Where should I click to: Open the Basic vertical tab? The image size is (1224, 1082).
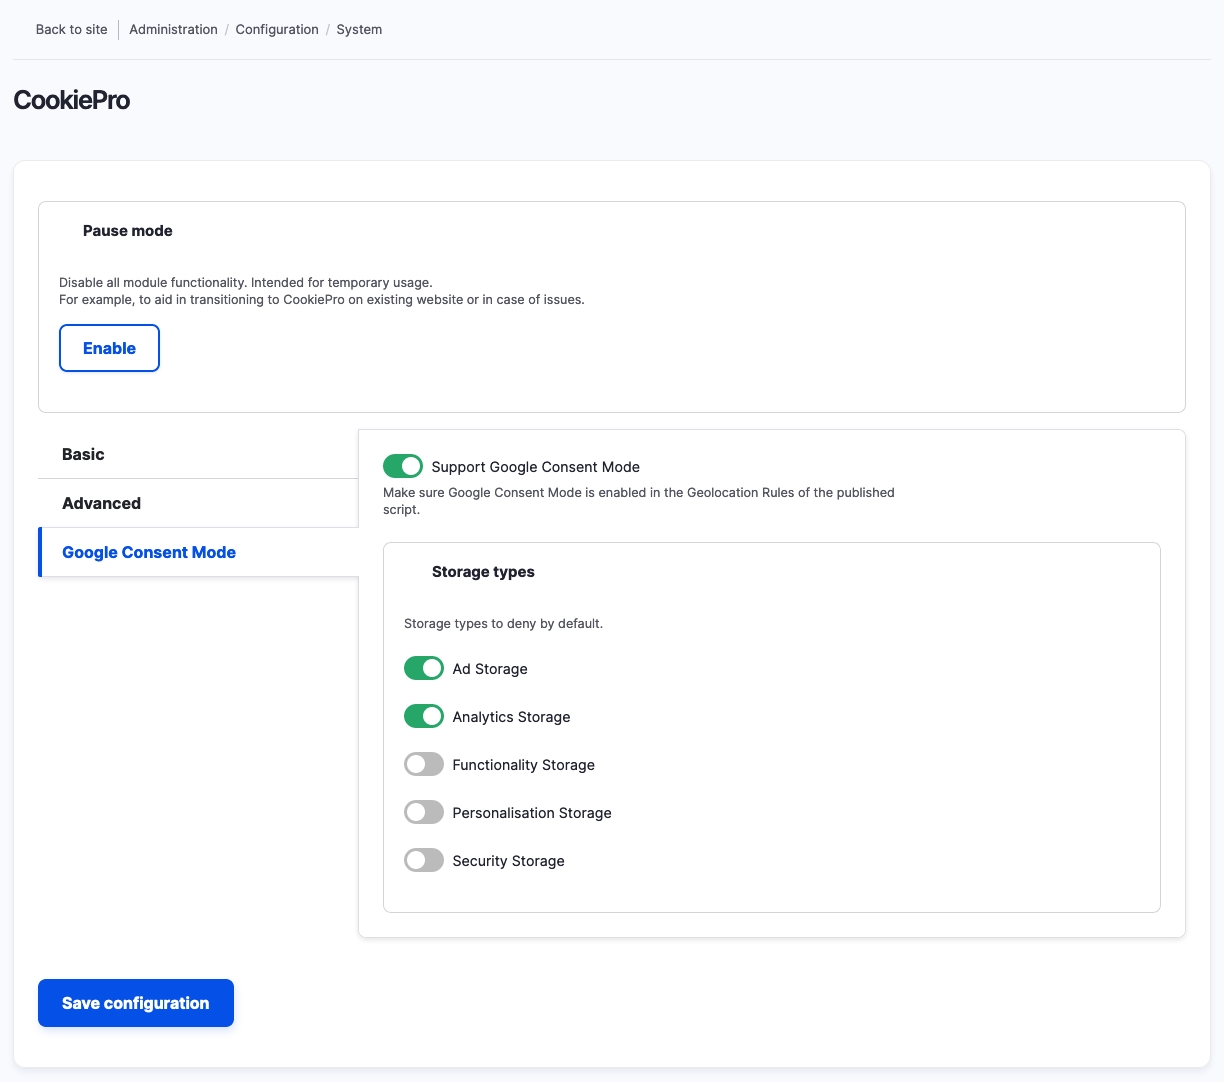tap(198, 454)
